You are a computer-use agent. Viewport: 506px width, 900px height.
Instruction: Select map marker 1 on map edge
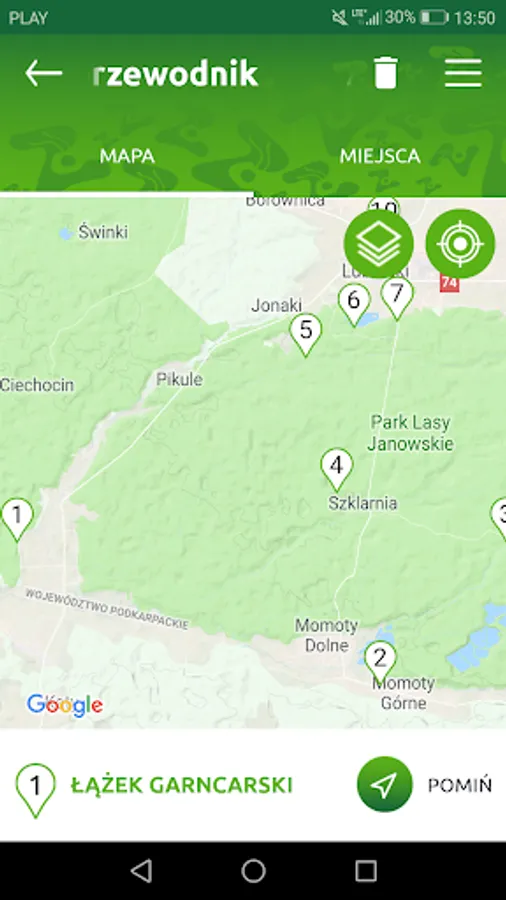click(x=17, y=520)
